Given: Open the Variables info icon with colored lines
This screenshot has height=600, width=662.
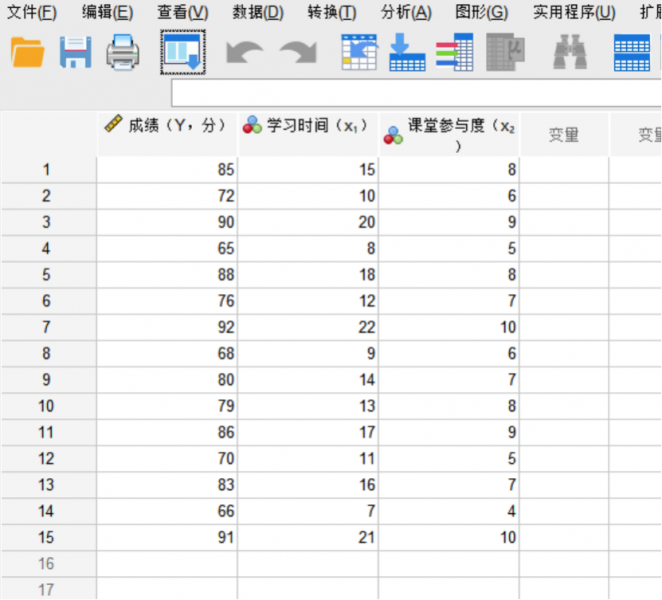Looking at the screenshot, I should pos(455,52).
